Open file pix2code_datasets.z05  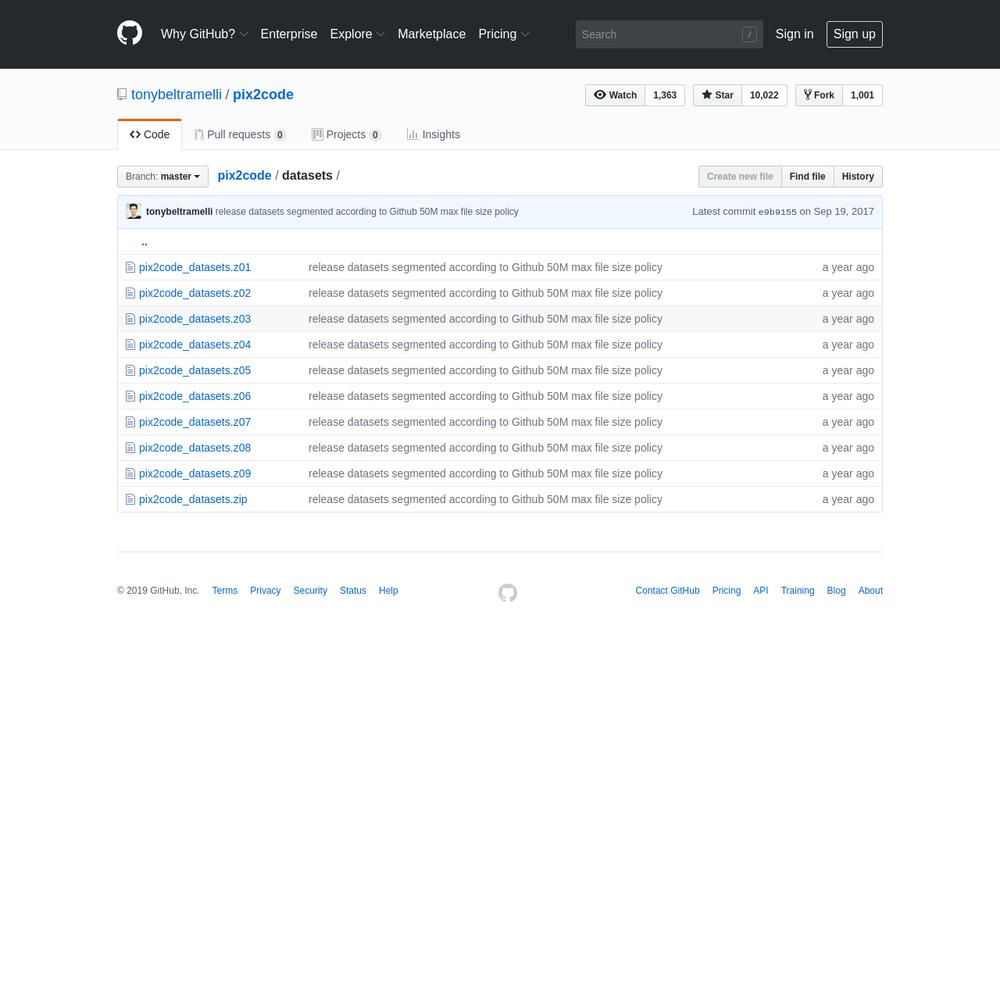click(195, 371)
